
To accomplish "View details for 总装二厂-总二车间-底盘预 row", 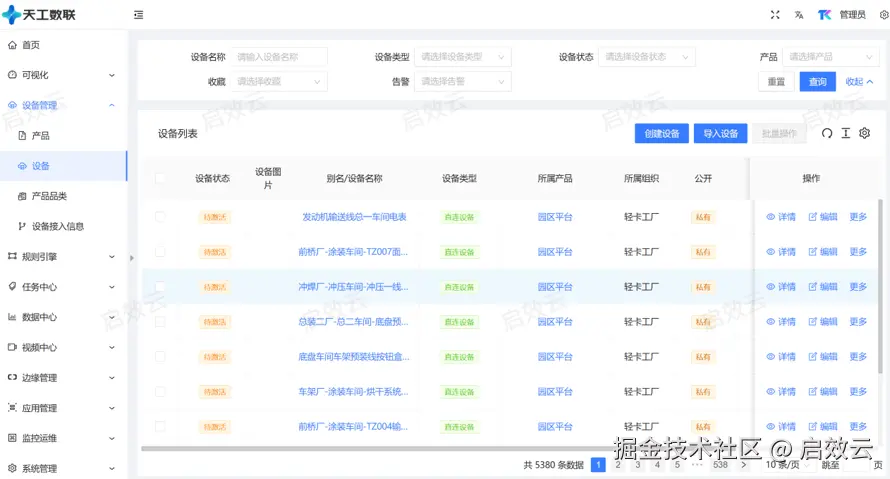I will tap(781, 322).
